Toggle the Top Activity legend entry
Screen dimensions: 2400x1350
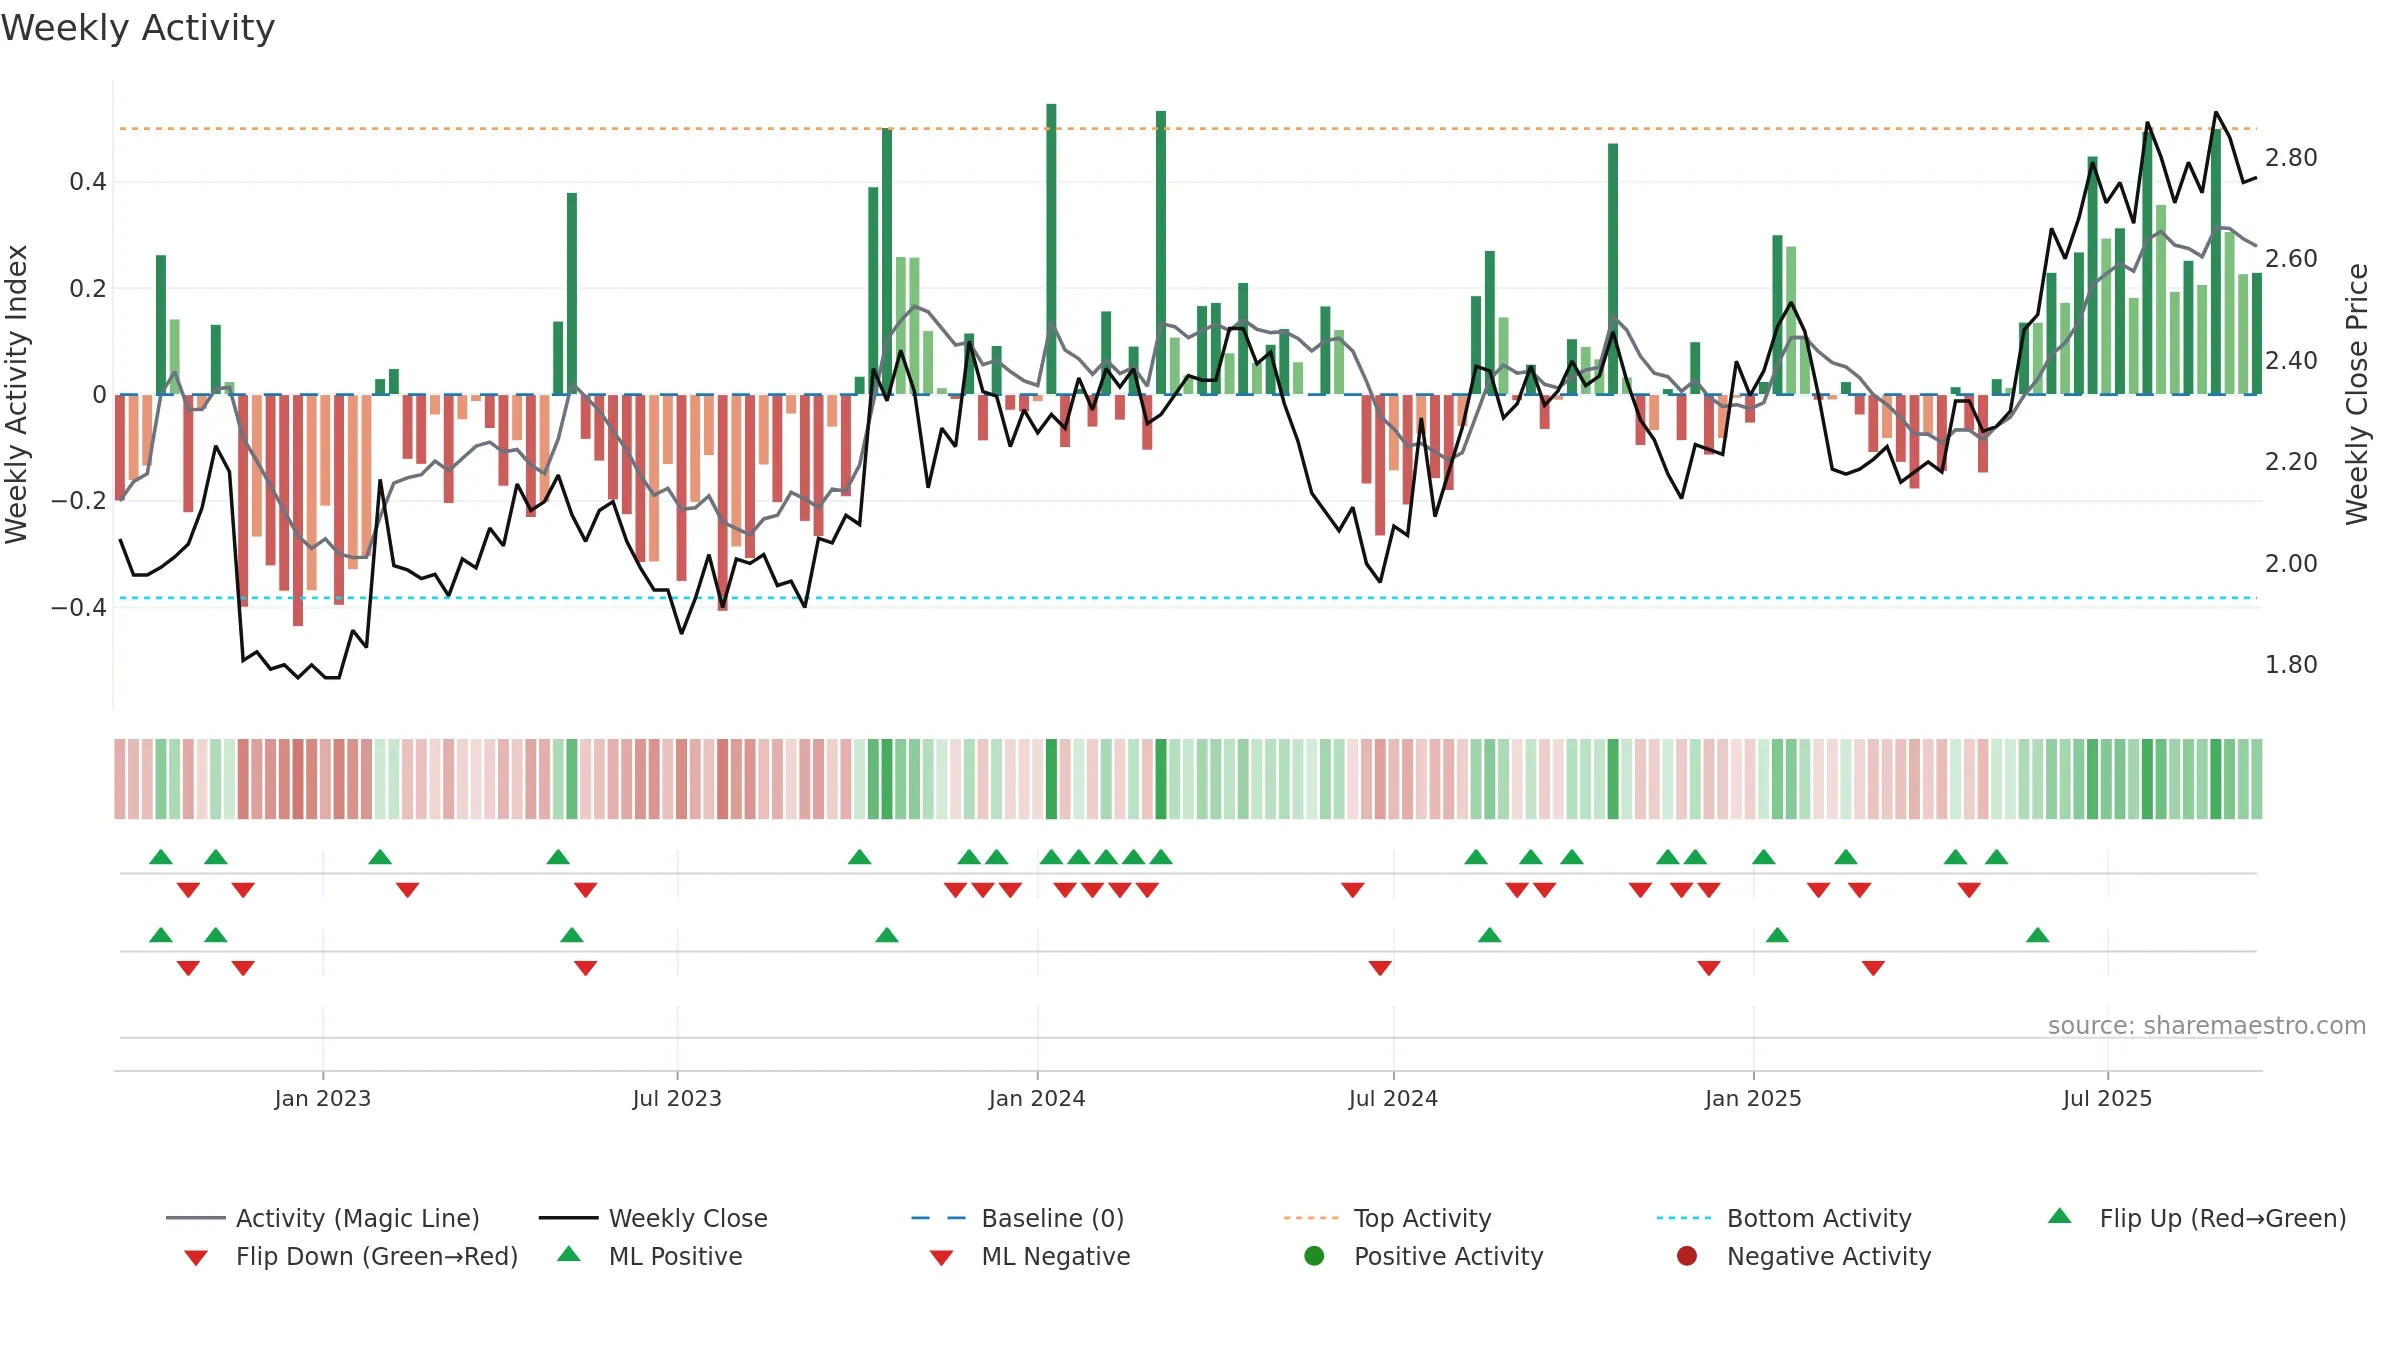[x=1388, y=1218]
